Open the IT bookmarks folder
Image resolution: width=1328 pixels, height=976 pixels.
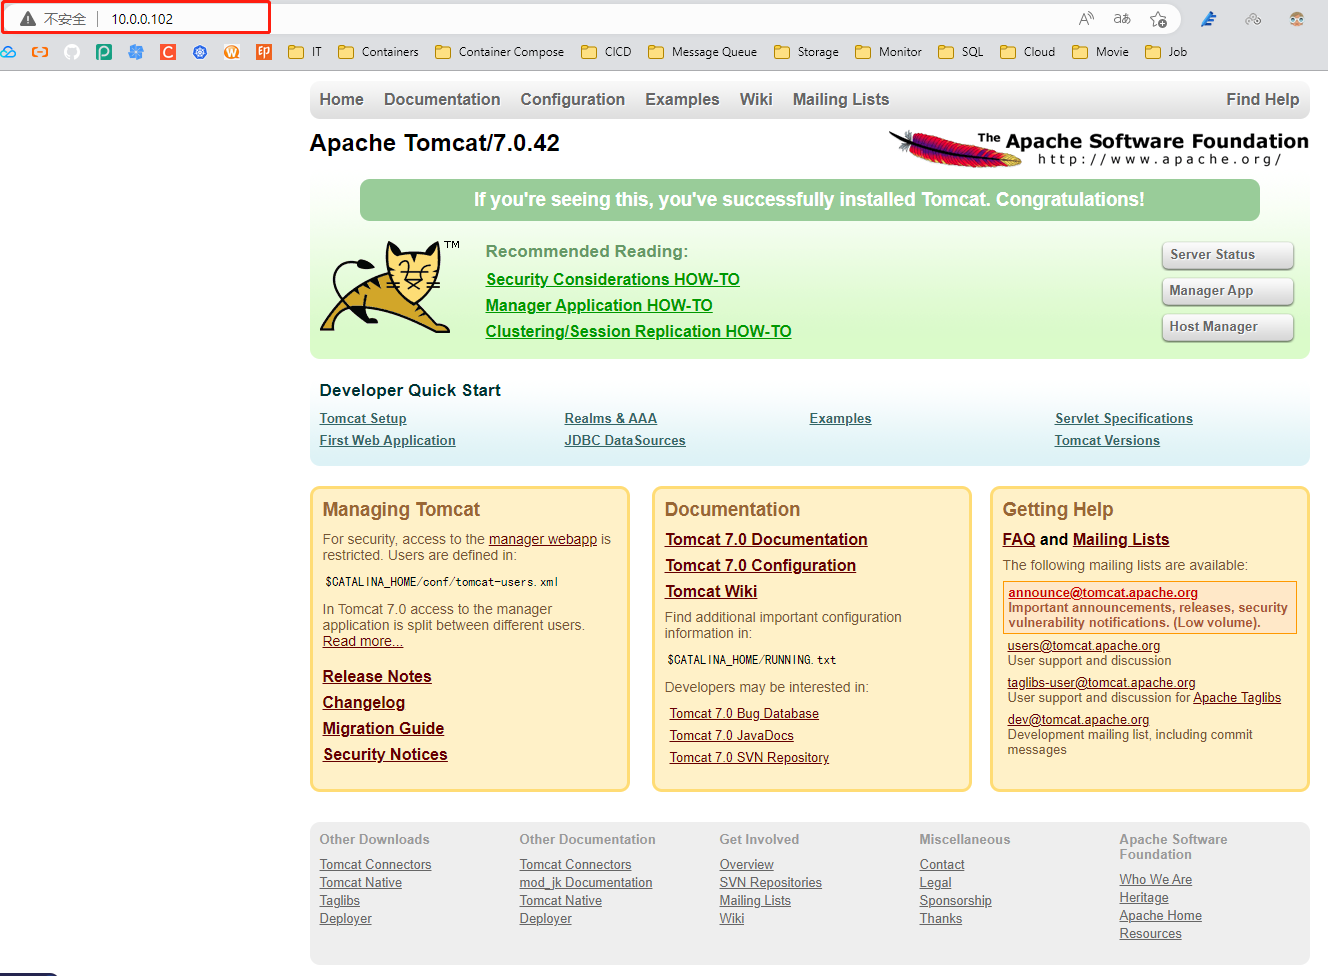(x=305, y=52)
